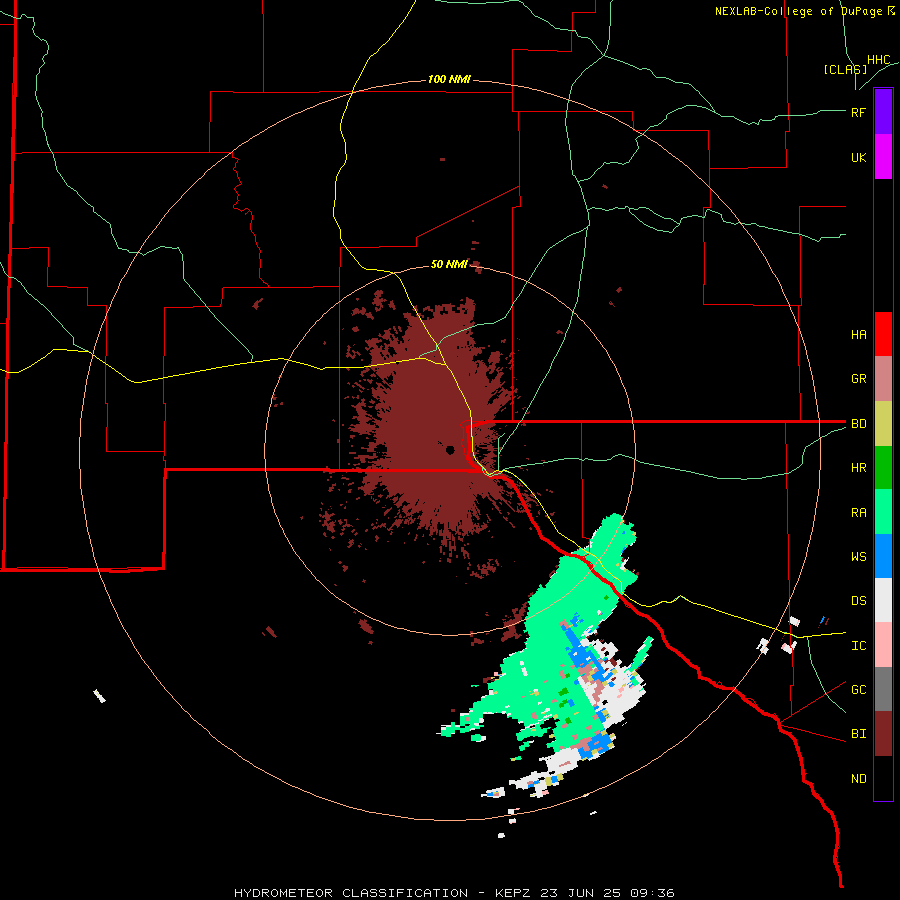
Task: Click the BI brown legend swatch
Action: [883, 734]
